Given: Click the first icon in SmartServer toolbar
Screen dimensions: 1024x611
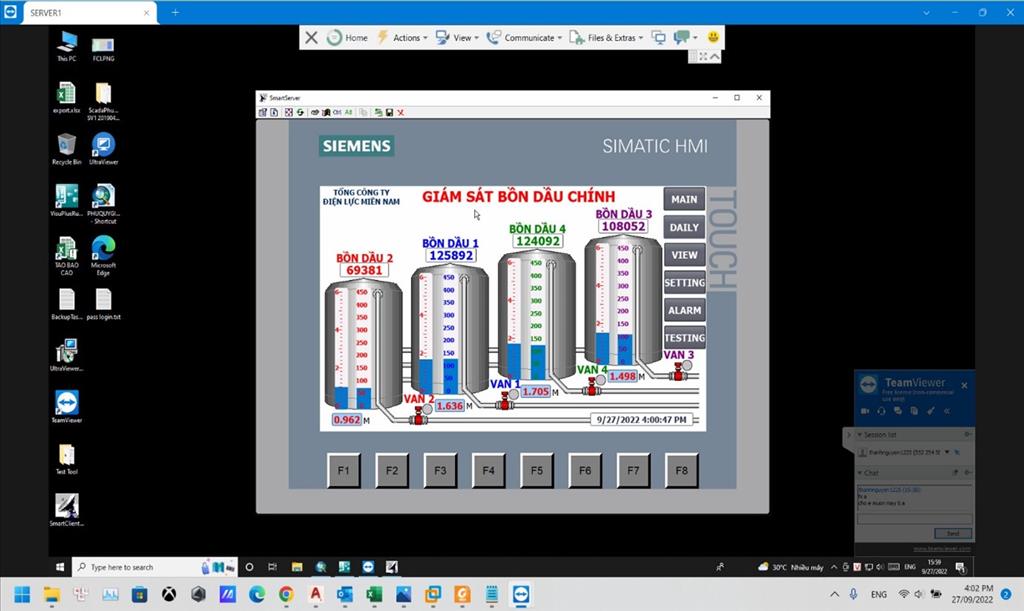Looking at the screenshot, I should (263, 112).
